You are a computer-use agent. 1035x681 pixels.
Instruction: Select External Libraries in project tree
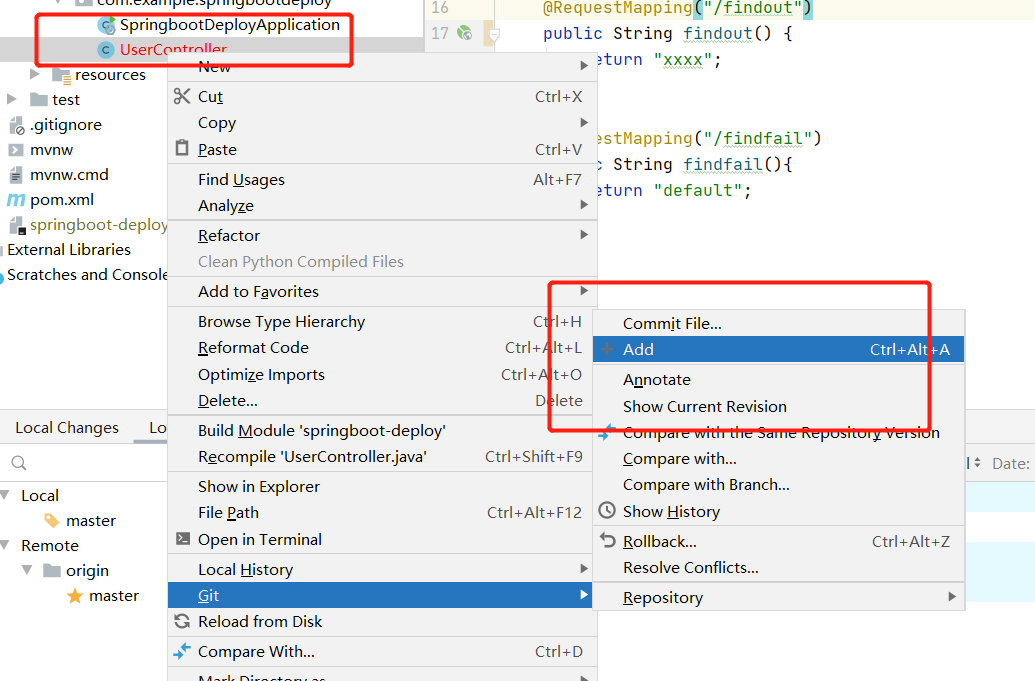pos(69,249)
